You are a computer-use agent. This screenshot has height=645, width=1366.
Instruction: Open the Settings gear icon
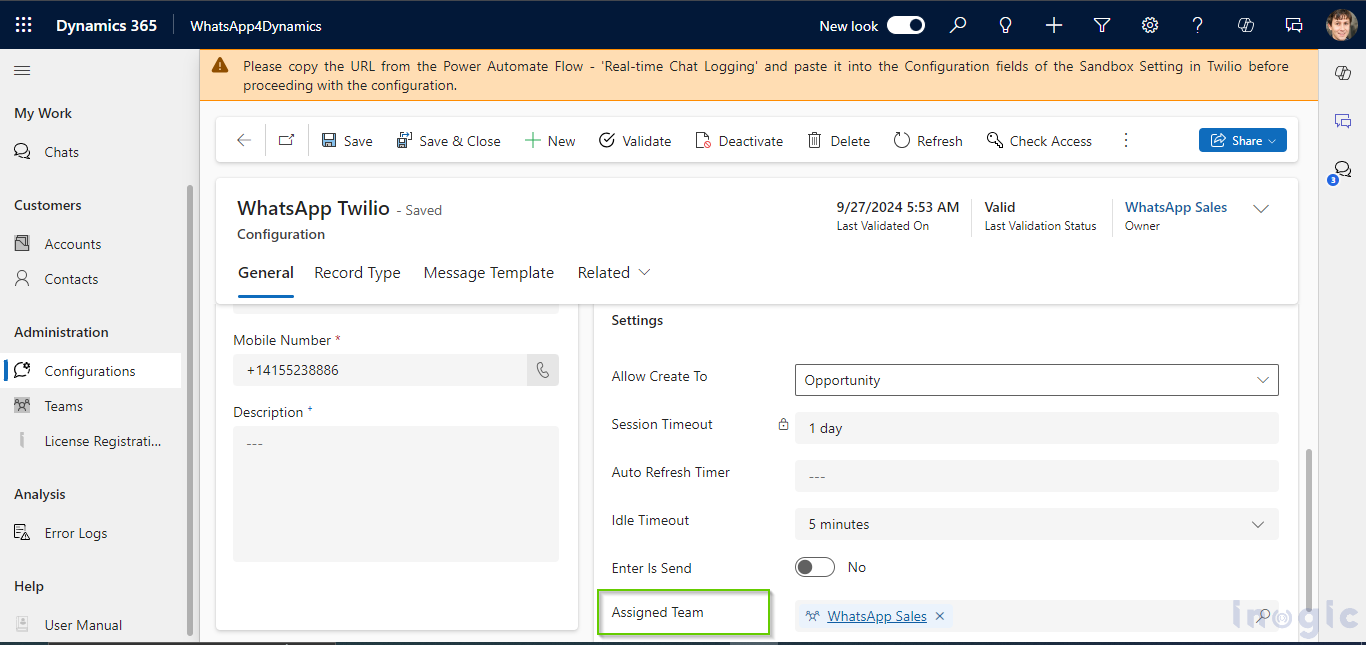coord(1150,26)
